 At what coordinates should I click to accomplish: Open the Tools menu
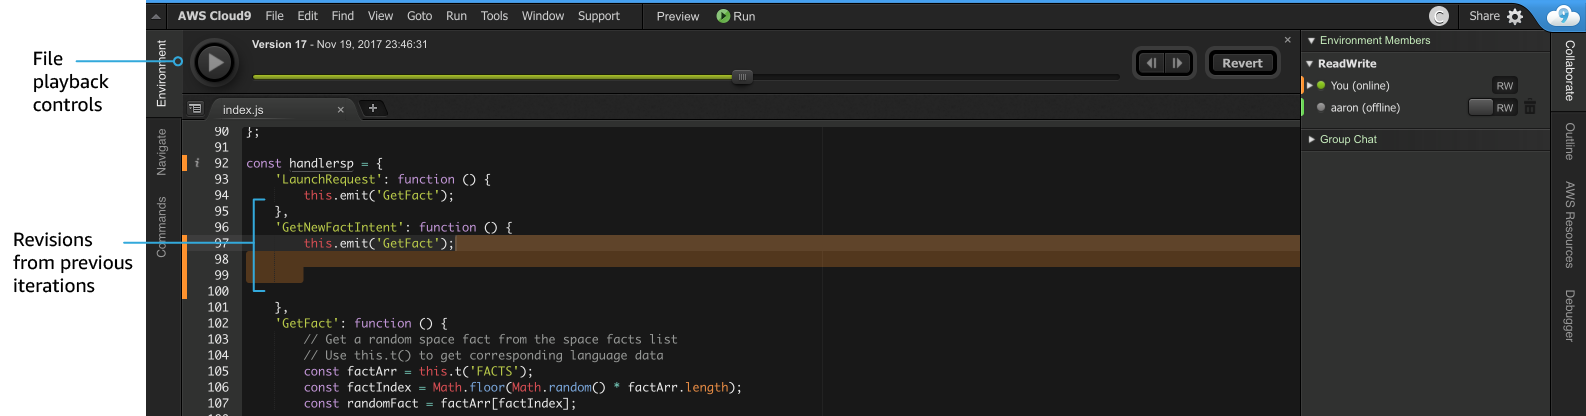pos(494,16)
